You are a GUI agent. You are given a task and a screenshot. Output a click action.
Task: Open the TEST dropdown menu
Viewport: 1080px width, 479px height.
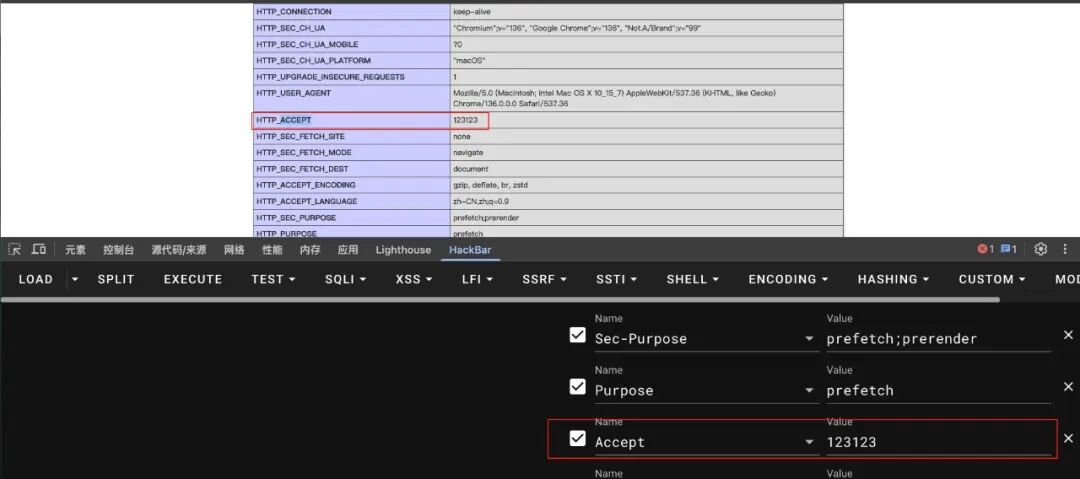pyautogui.click(x=273, y=279)
